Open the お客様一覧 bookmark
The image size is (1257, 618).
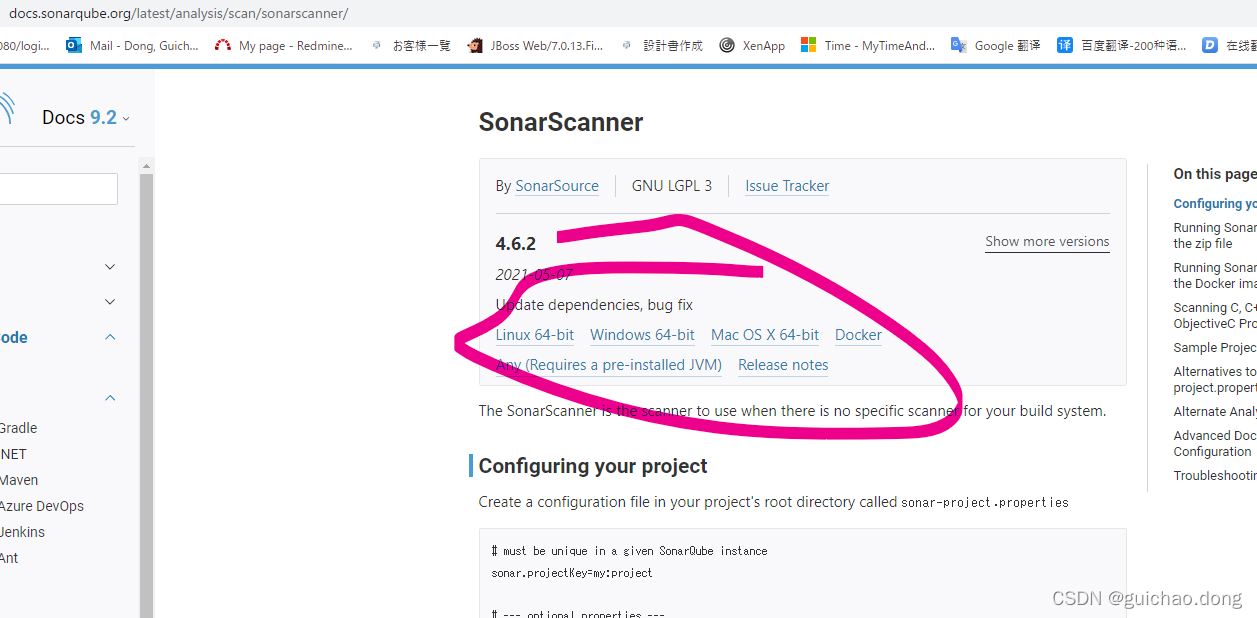(x=410, y=45)
